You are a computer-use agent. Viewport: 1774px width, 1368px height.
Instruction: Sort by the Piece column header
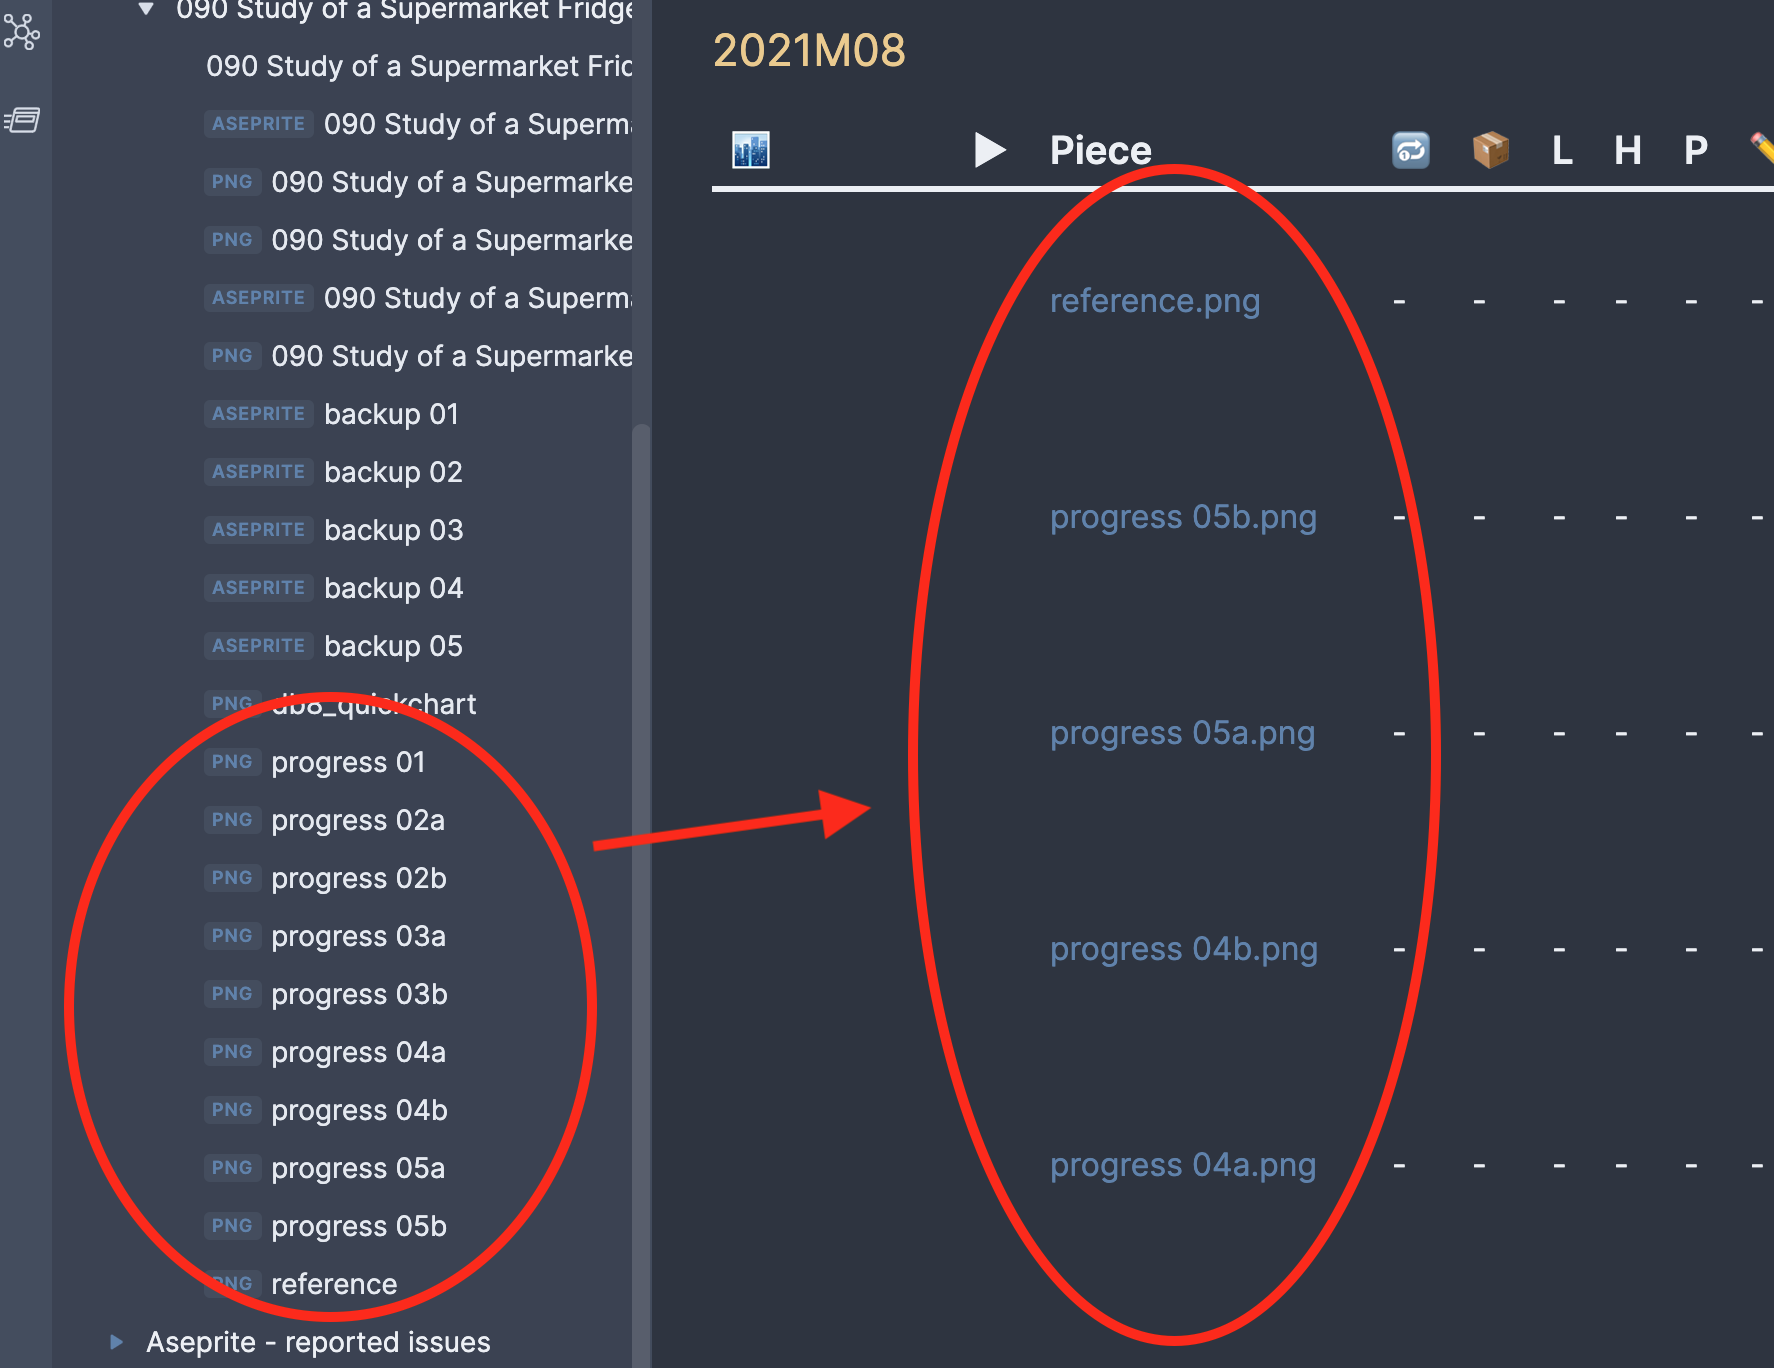point(1100,150)
